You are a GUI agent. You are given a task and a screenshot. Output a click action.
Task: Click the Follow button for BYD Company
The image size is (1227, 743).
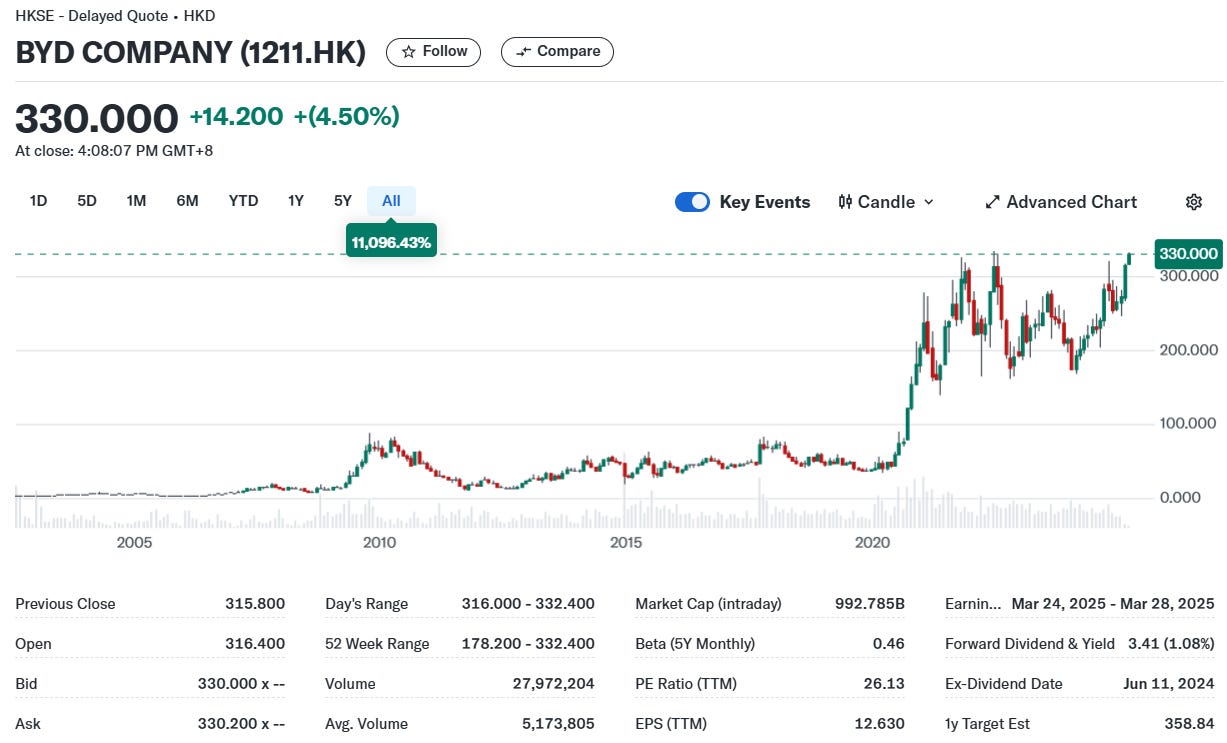pos(433,51)
